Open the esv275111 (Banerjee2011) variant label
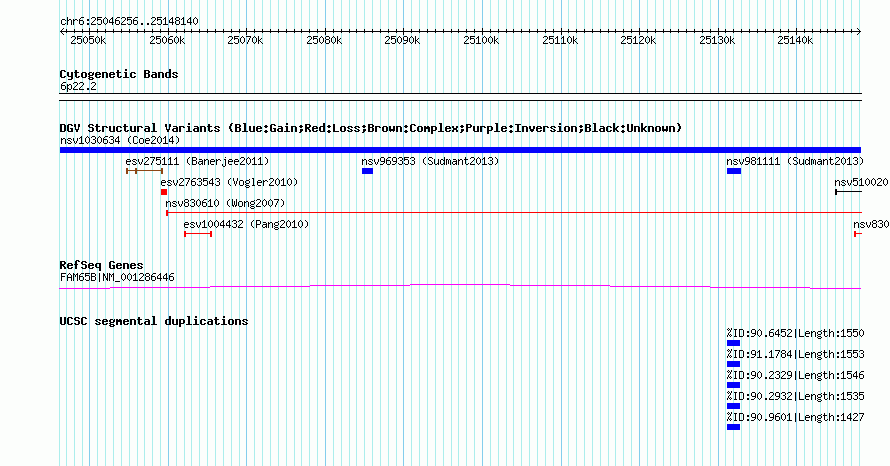 tap(198, 161)
